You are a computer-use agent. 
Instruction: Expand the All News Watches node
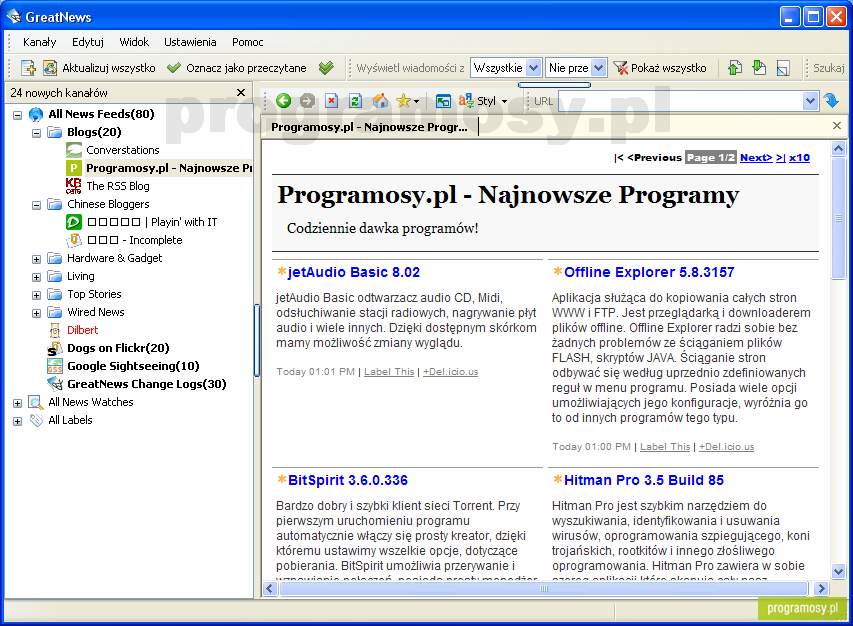point(17,403)
